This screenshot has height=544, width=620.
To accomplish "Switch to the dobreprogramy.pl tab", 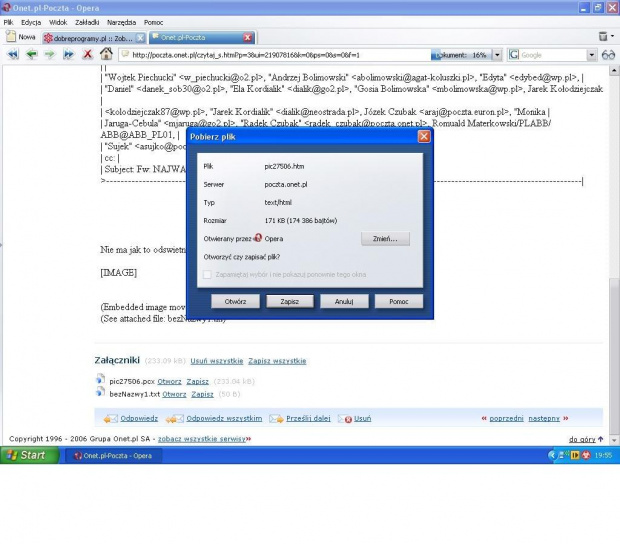I will (94, 38).
